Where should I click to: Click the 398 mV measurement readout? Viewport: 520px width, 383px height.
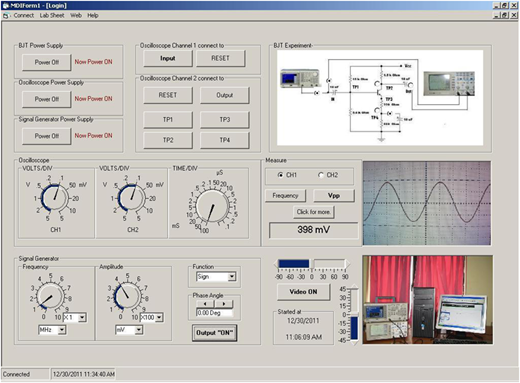tap(314, 230)
